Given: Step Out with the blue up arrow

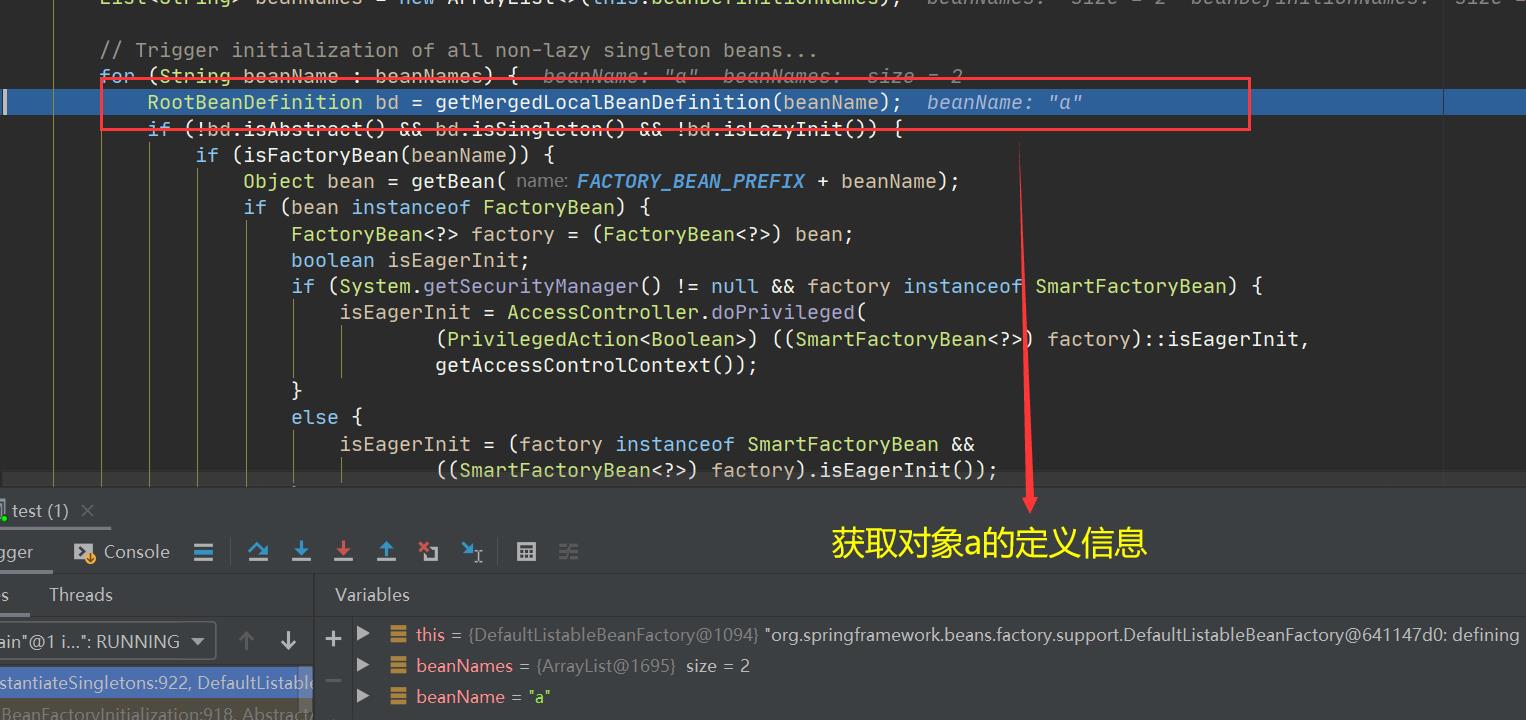Looking at the screenshot, I should [386, 552].
